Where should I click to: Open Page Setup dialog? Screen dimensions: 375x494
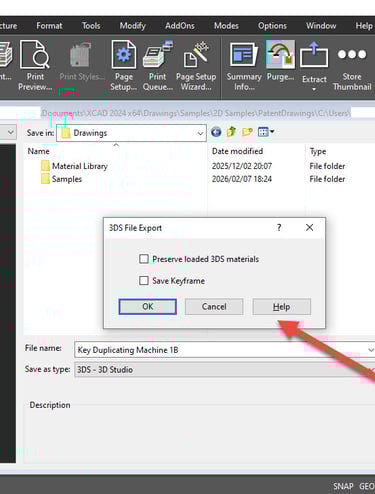[x=124, y=66]
